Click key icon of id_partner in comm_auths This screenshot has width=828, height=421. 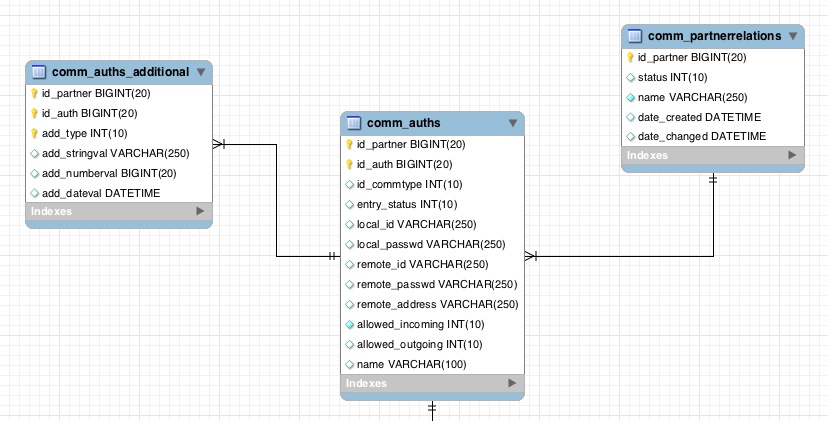pos(349,145)
